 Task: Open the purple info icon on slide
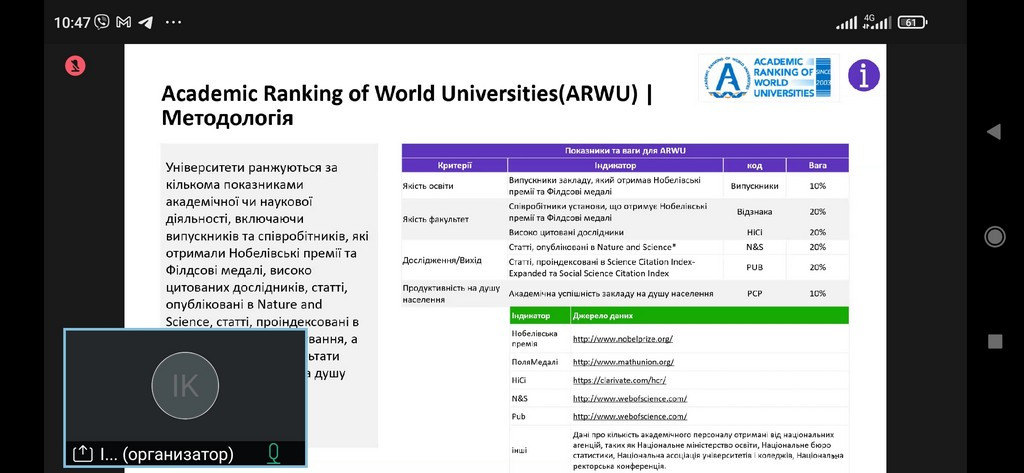[863, 75]
